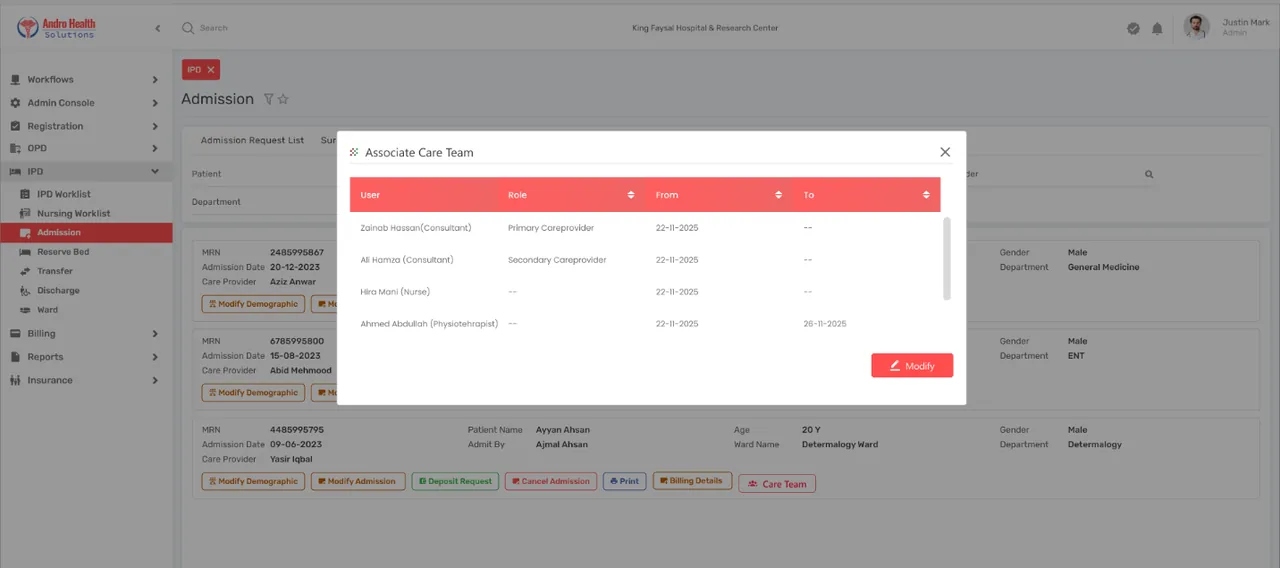
Task: Modify Demographic for MRN 4485995795
Action: pyautogui.click(x=253, y=481)
